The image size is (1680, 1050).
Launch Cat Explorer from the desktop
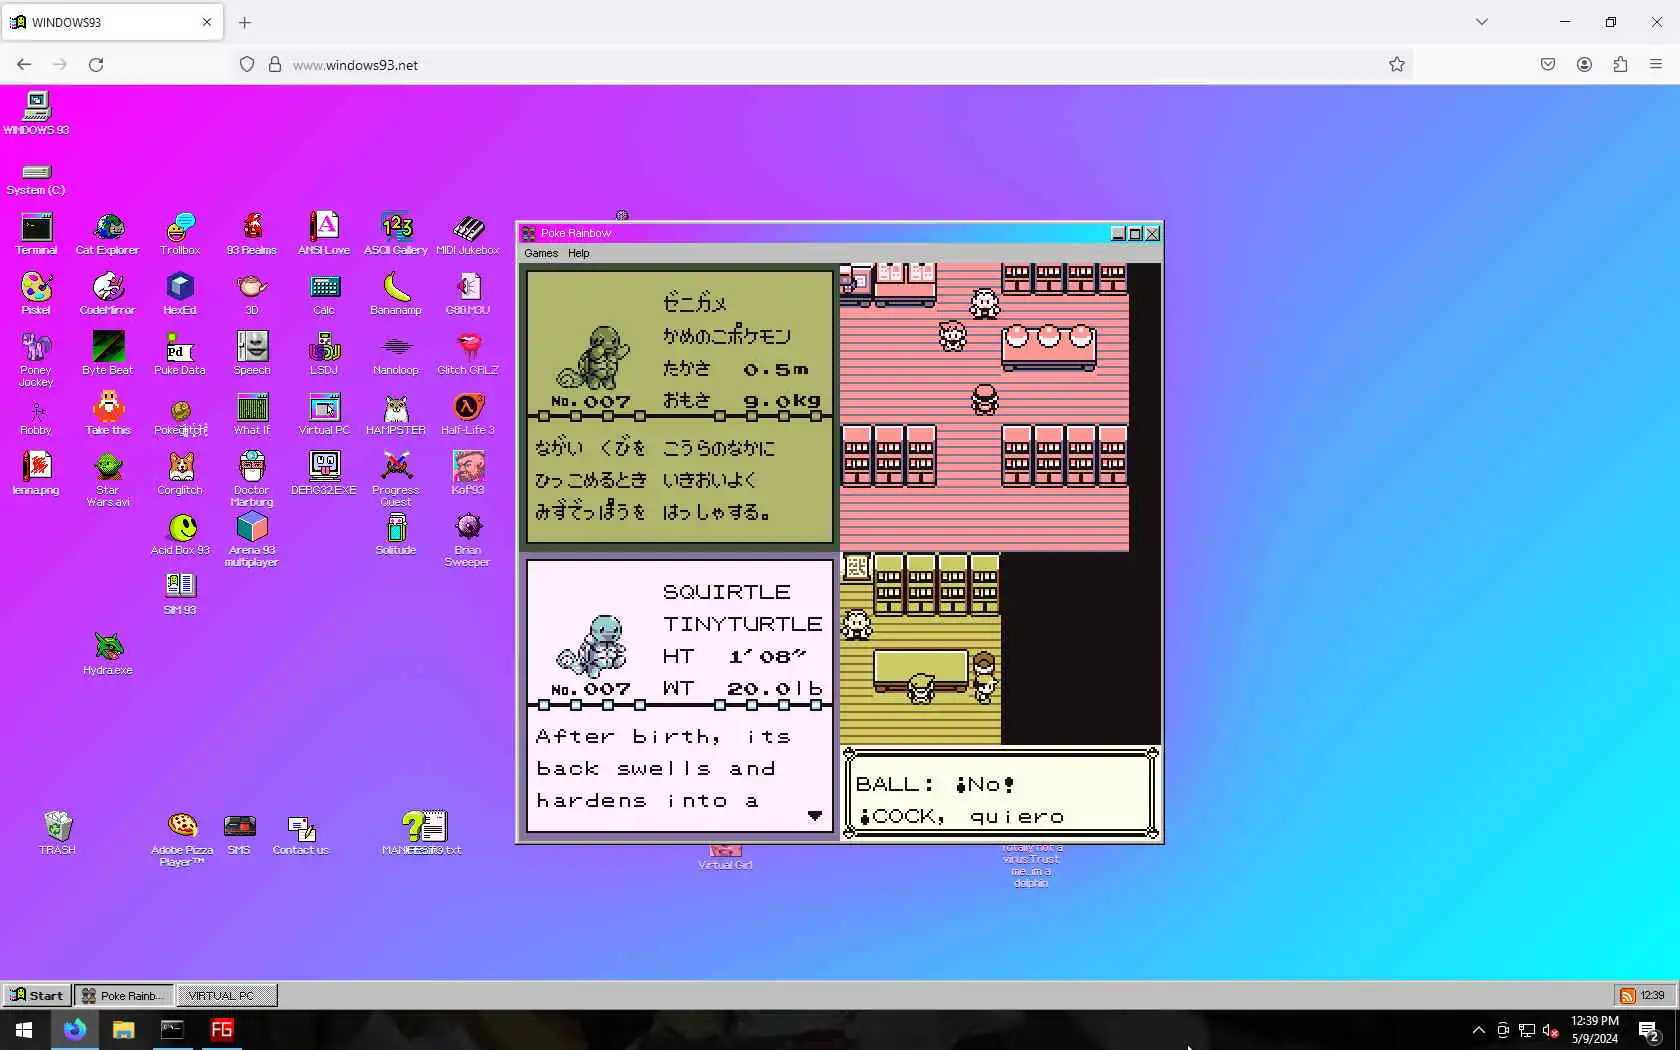point(108,234)
